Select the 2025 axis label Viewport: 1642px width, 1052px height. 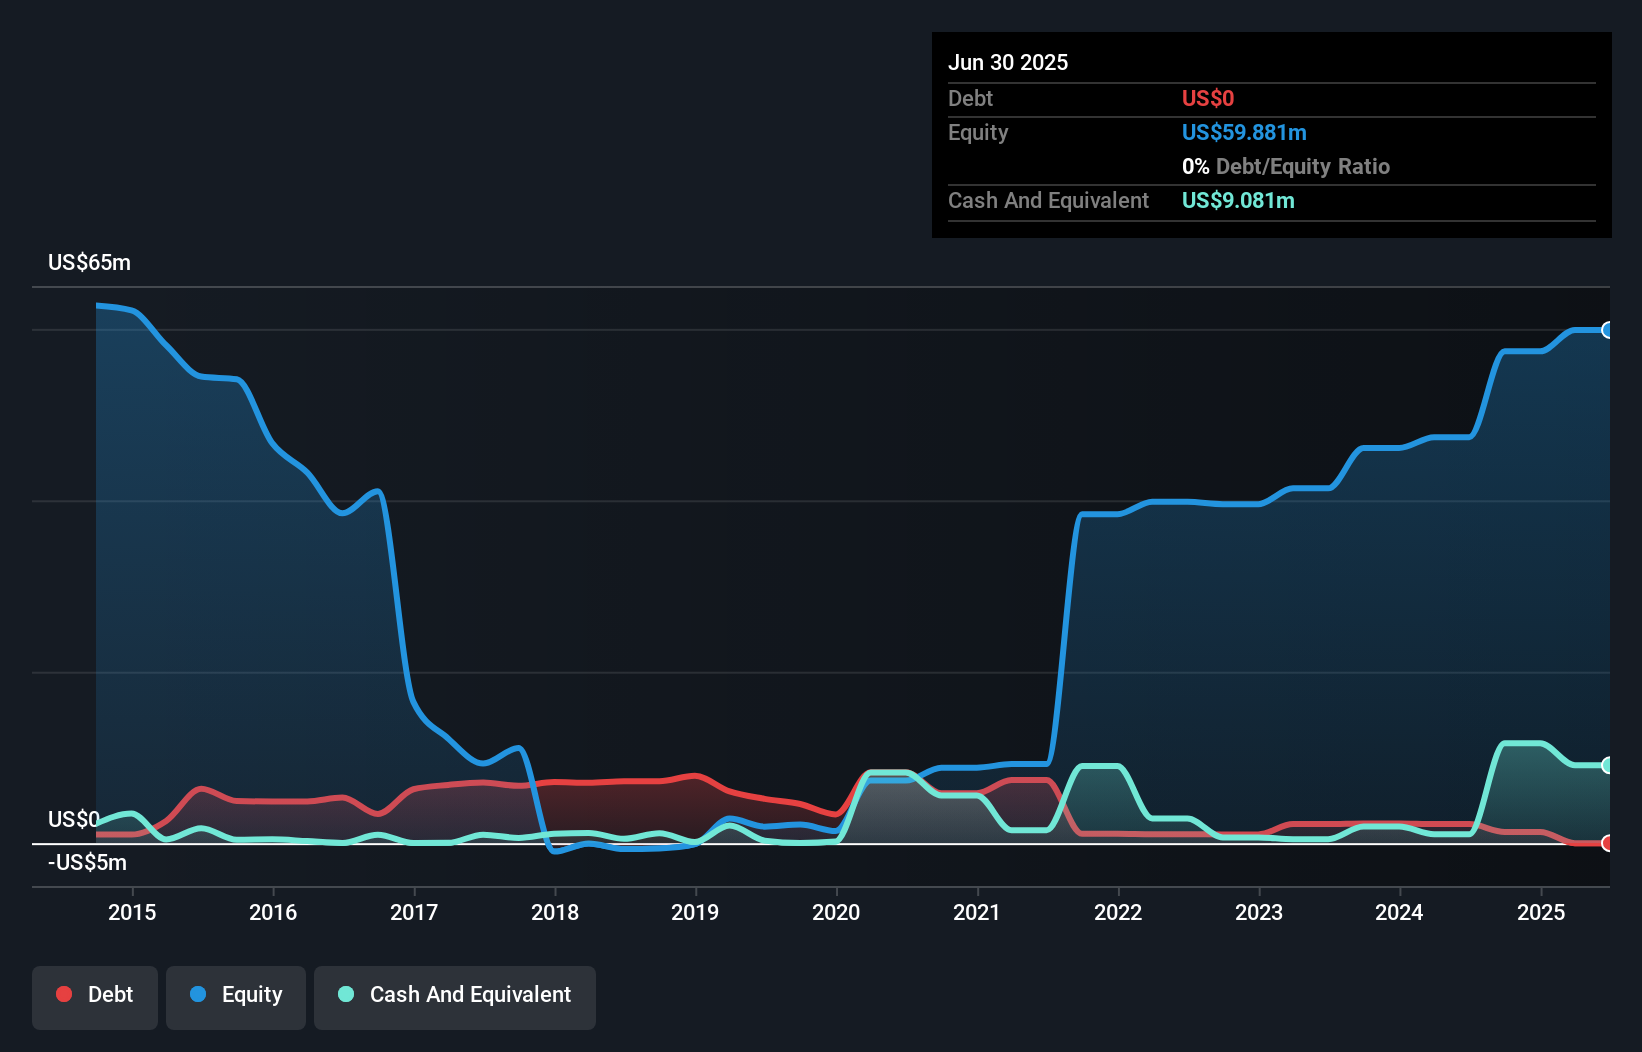[1541, 912]
